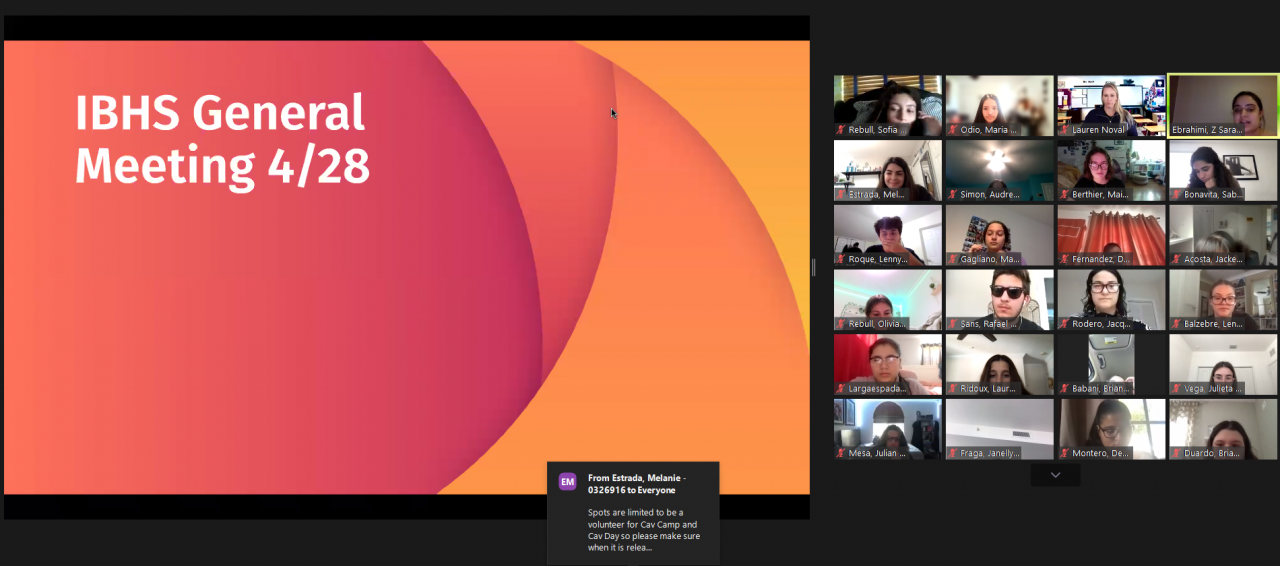Click the 'Roque, Lenny' name label
Screen dimensions: 1280x566
coord(878,259)
